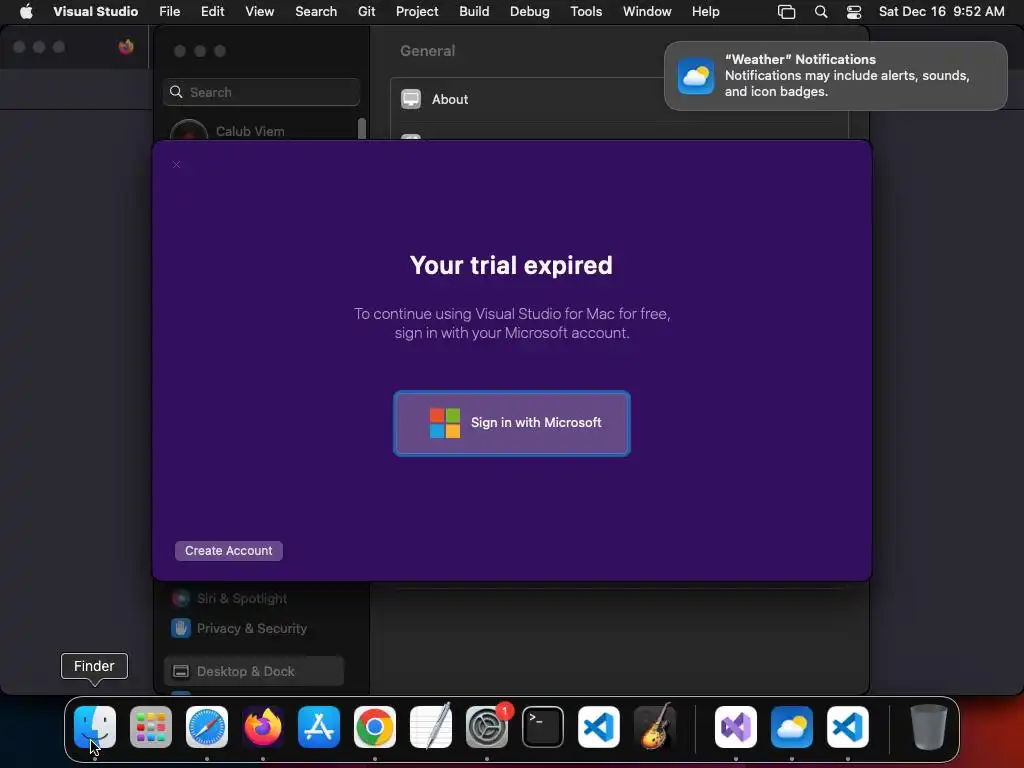This screenshot has width=1024, height=768.
Task: Open Launchpad in the dock
Action: click(151, 727)
